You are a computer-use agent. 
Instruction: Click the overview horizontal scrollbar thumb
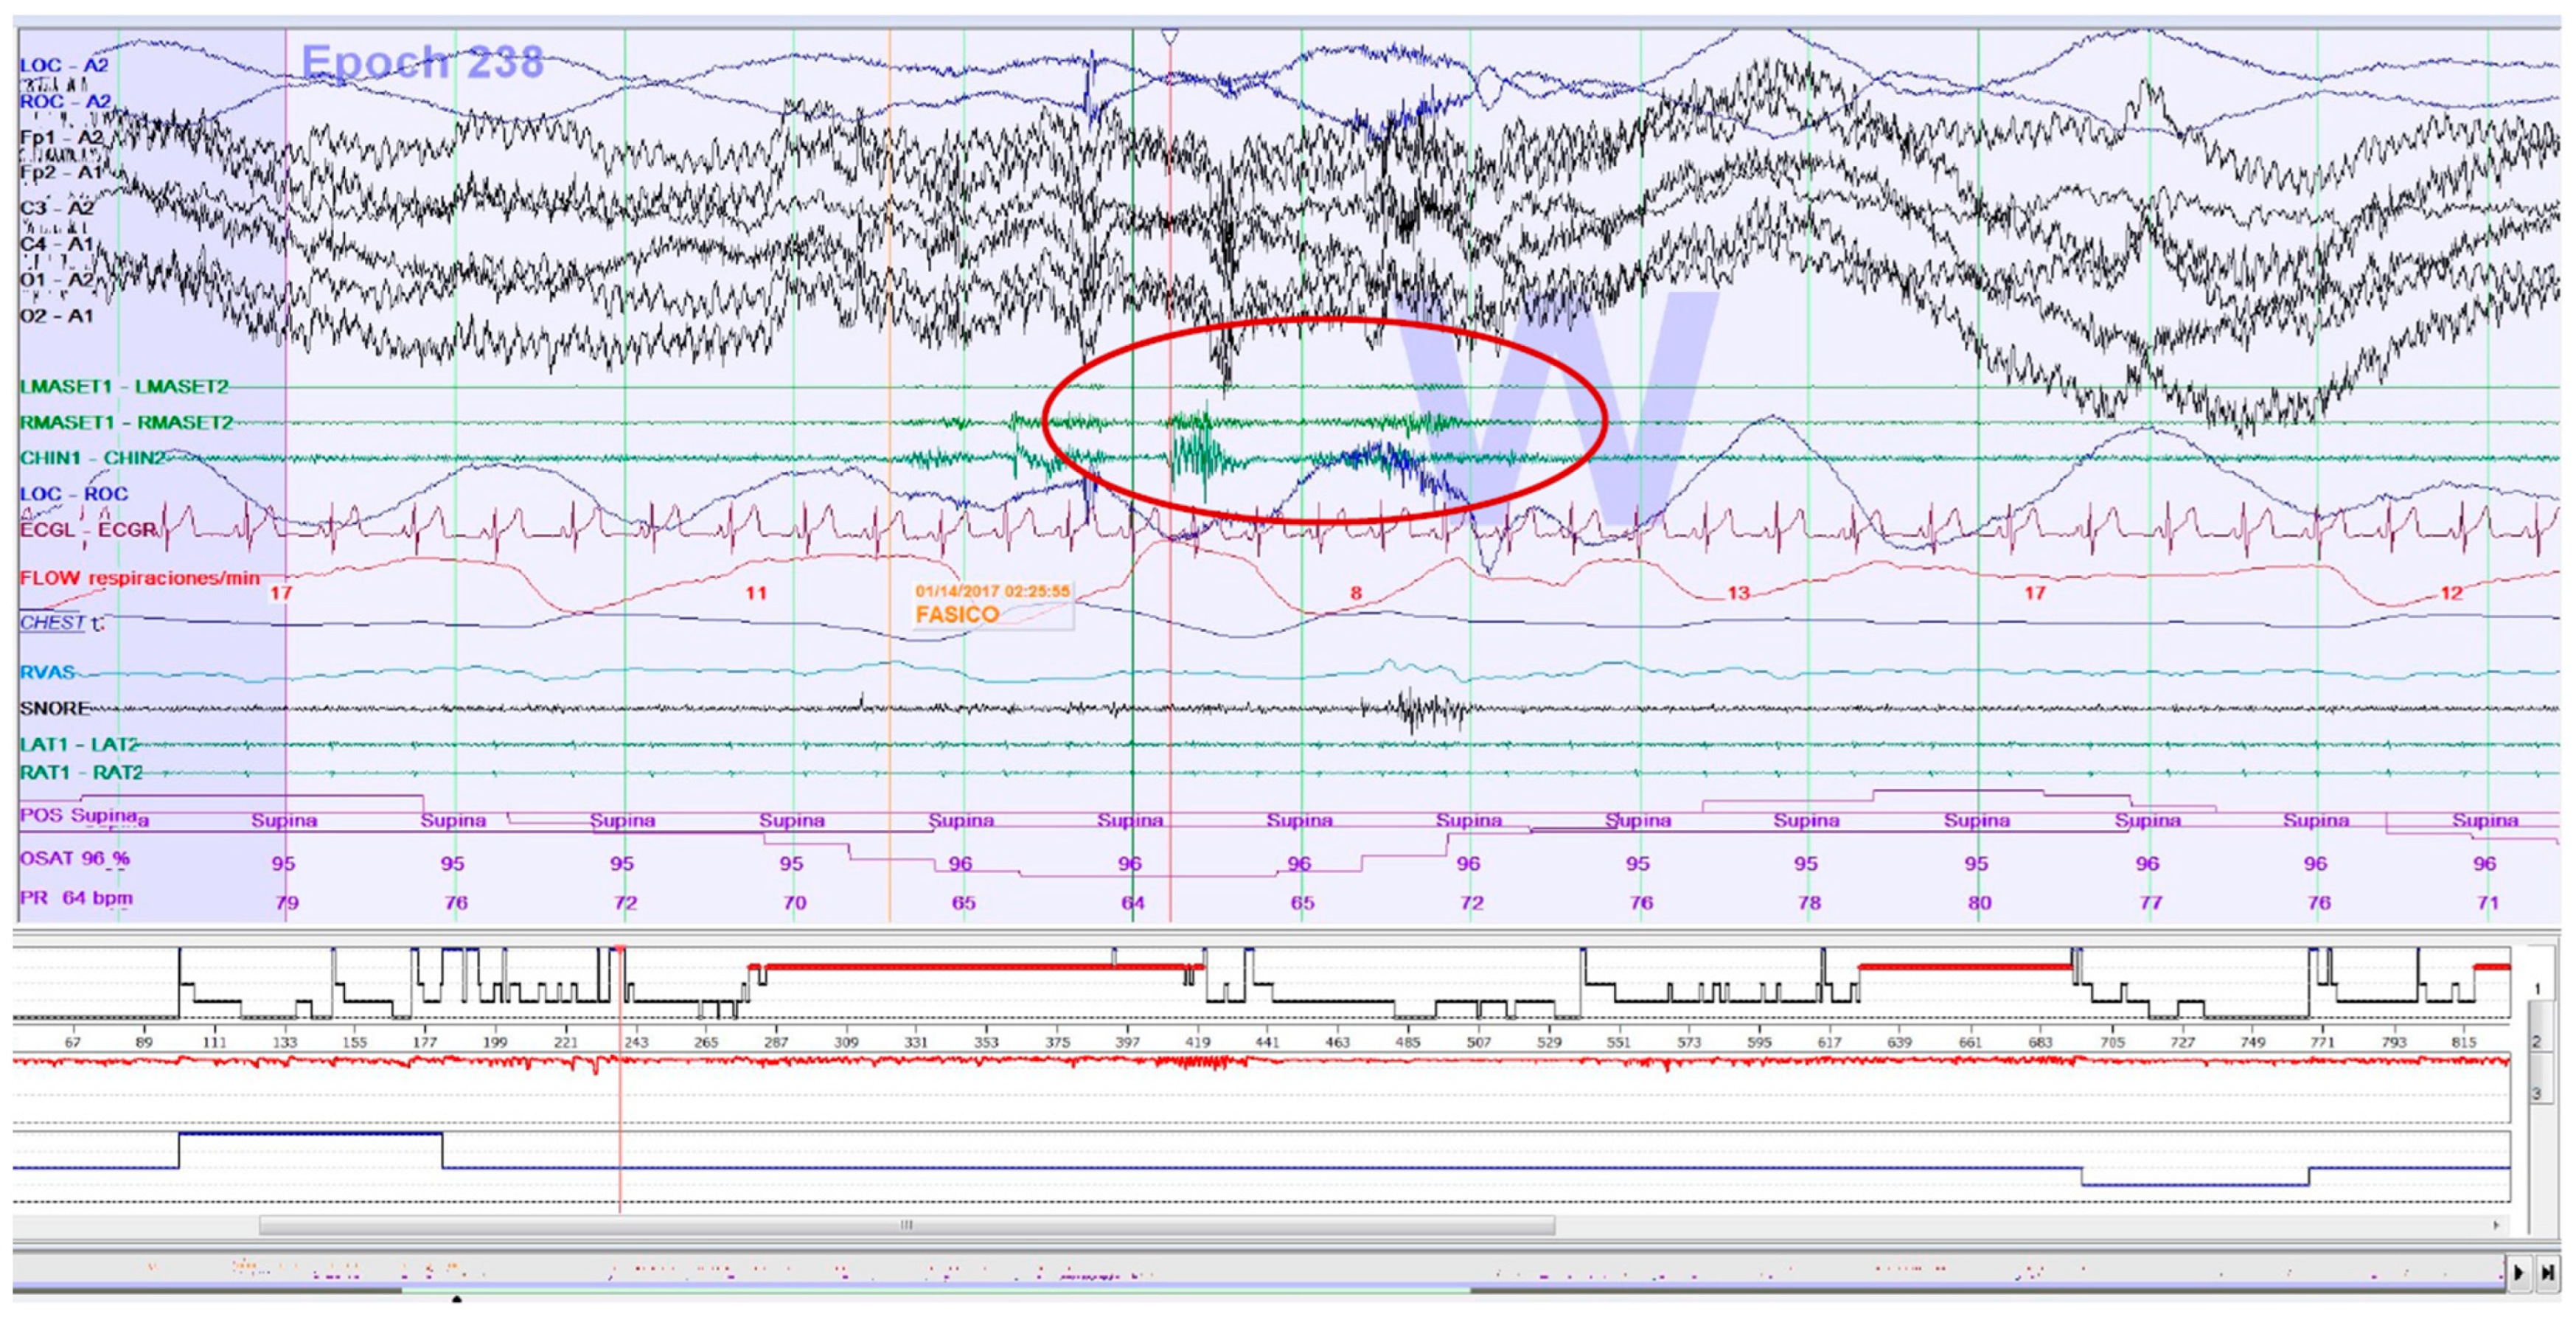coord(906,1225)
